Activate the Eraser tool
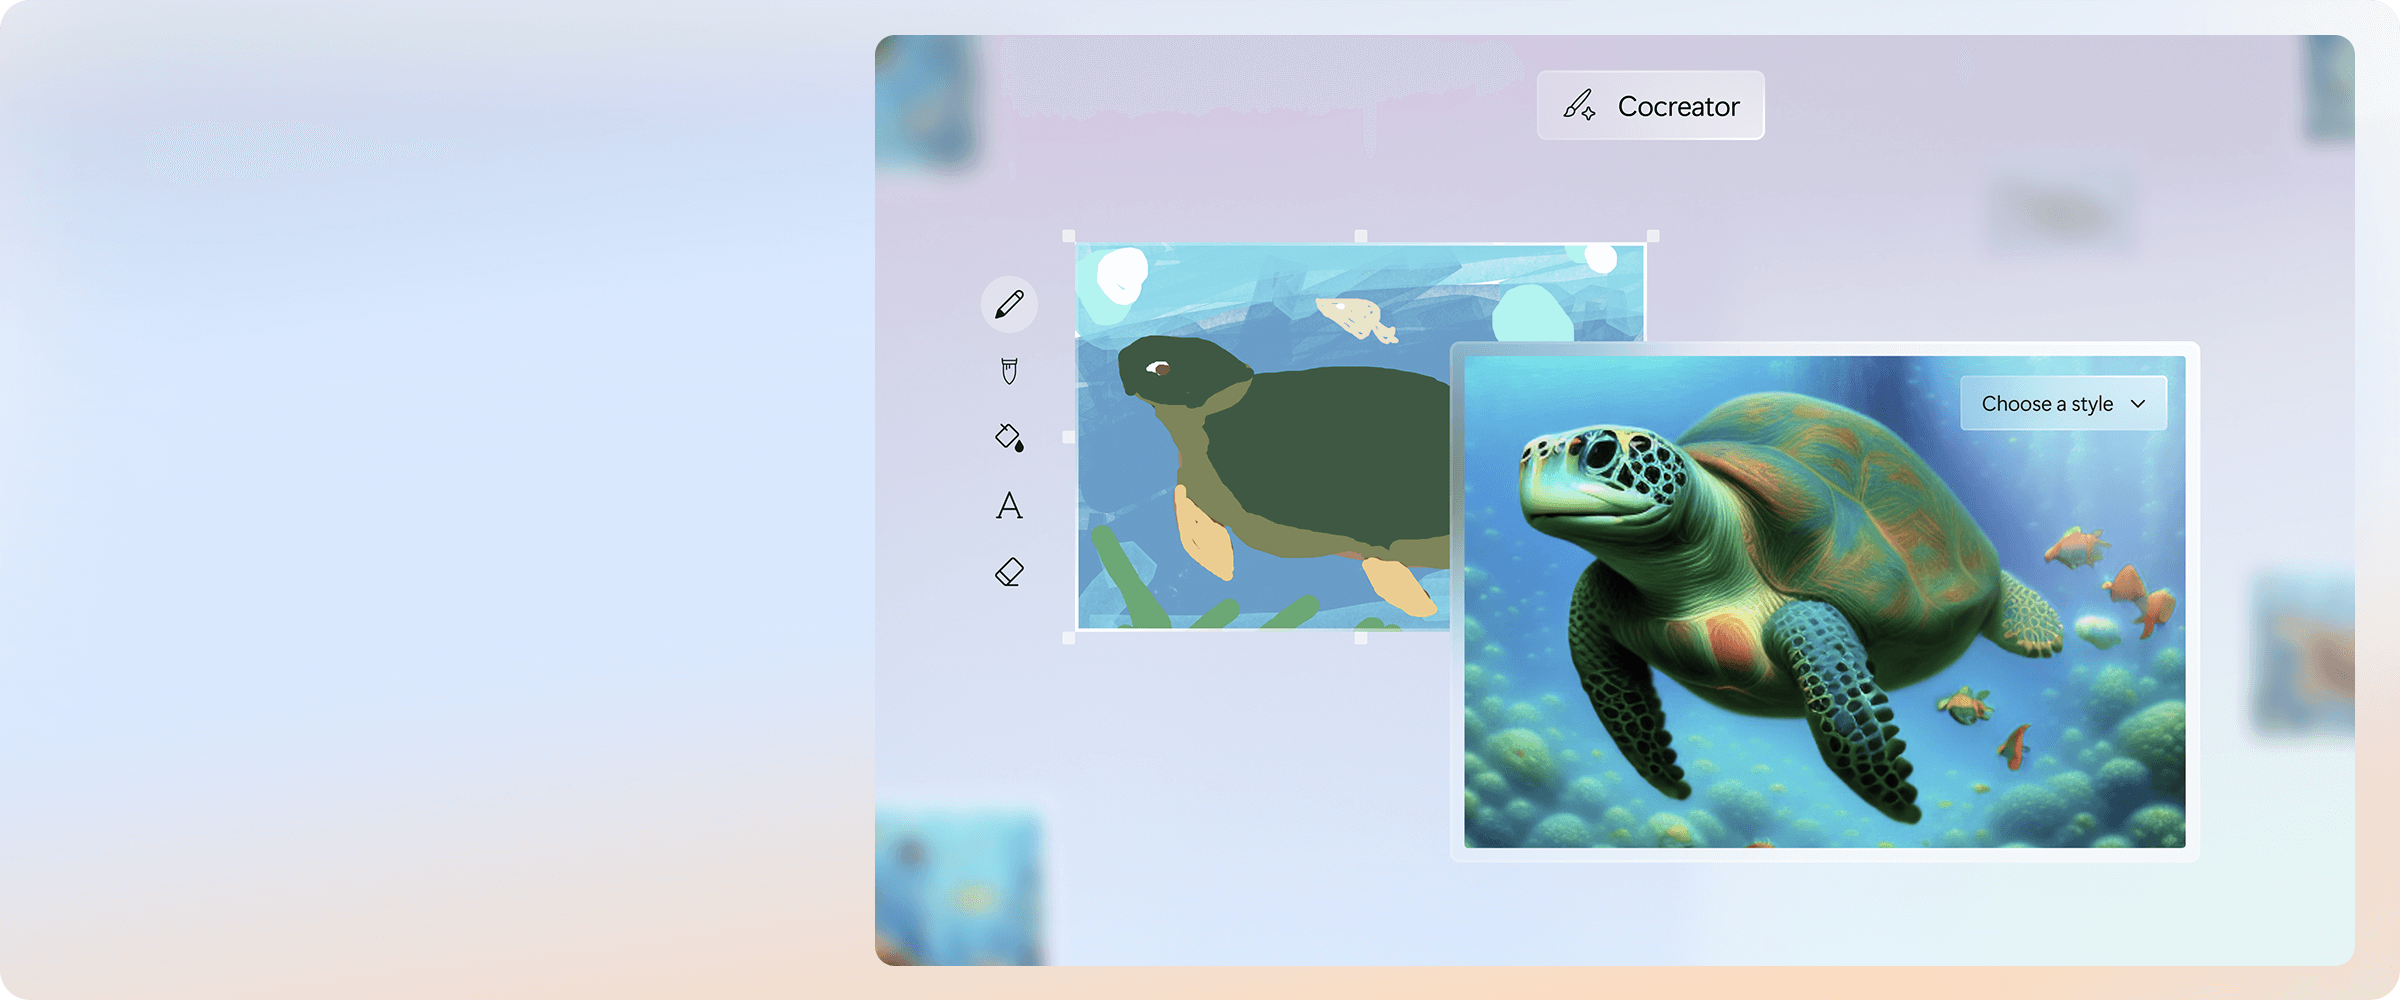Viewport: 2400px width, 1000px height. (1009, 572)
